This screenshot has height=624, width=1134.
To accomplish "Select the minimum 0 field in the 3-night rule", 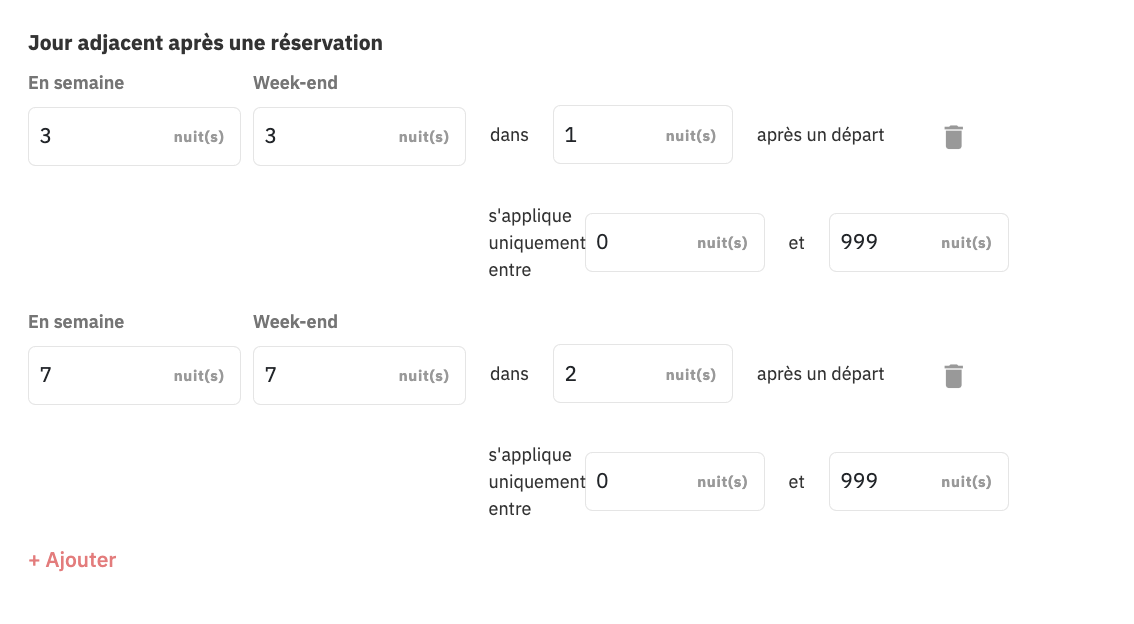I will pyautogui.click(x=675, y=242).
